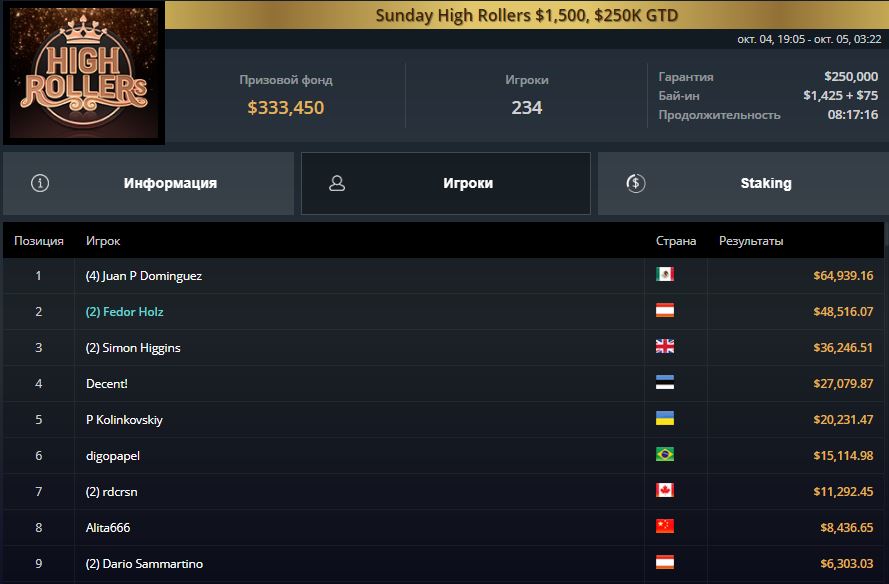This screenshot has height=584, width=889.
Task: Click the prize amount $15,114.98
Action: coord(843,456)
